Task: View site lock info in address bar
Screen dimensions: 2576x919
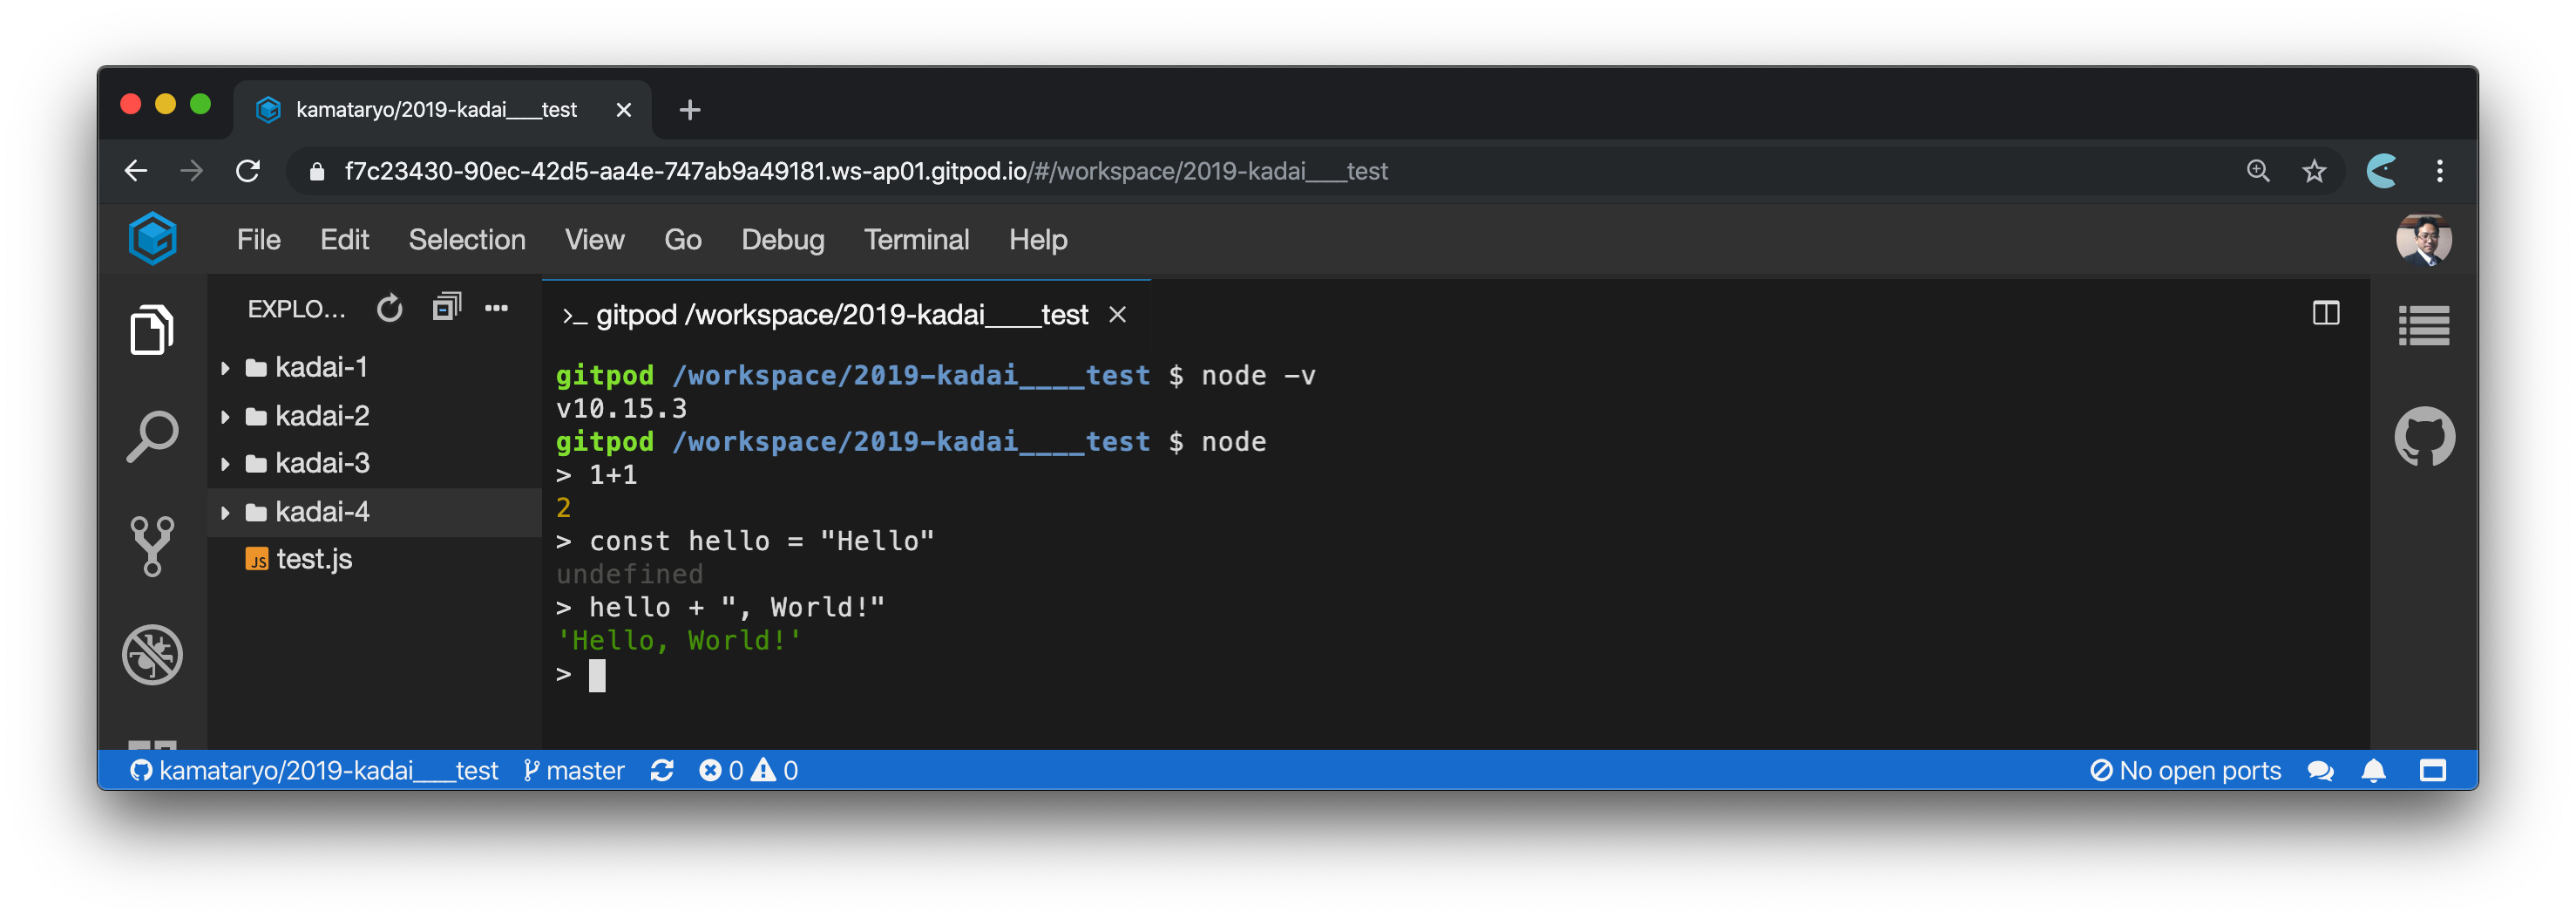Action: pyautogui.click(x=317, y=171)
